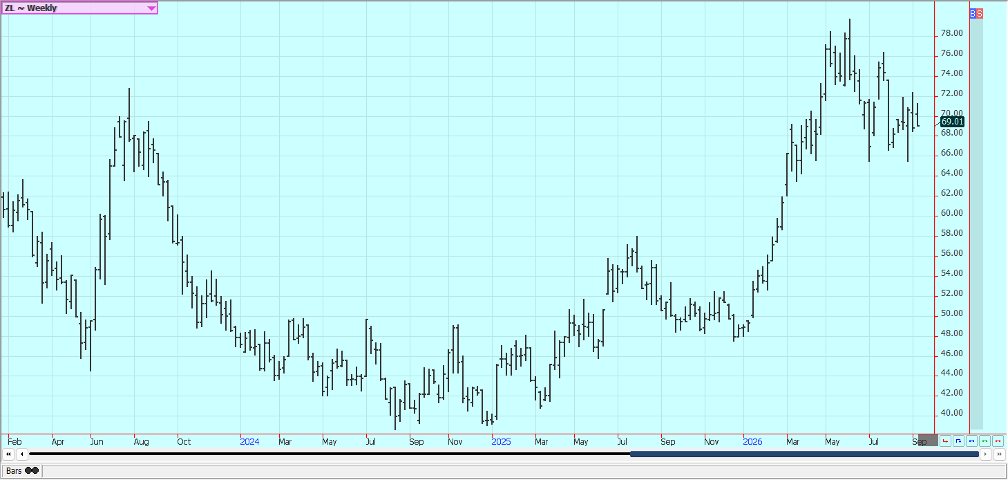Click the gray box next to Sep
This screenshot has width=1008, height=480.
click(x=928, y=440)
